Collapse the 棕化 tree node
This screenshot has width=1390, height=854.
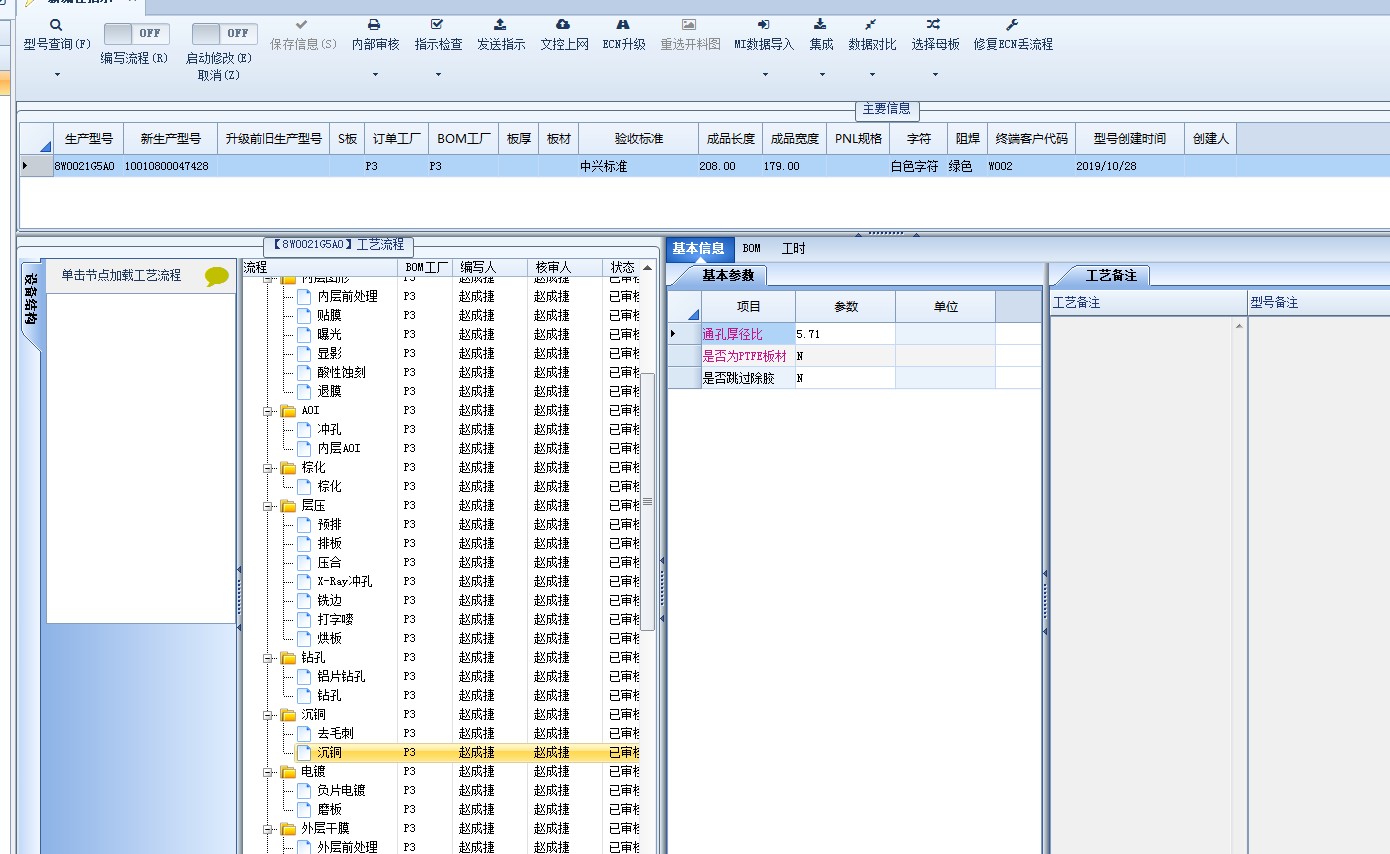coord(268,468)
